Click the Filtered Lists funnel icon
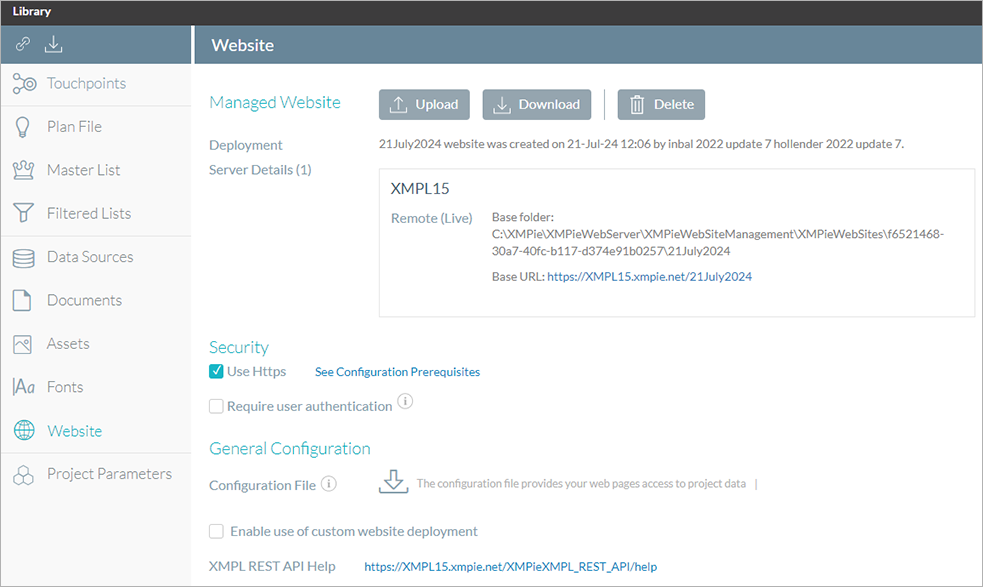983x587 pixels. [23, 213]
